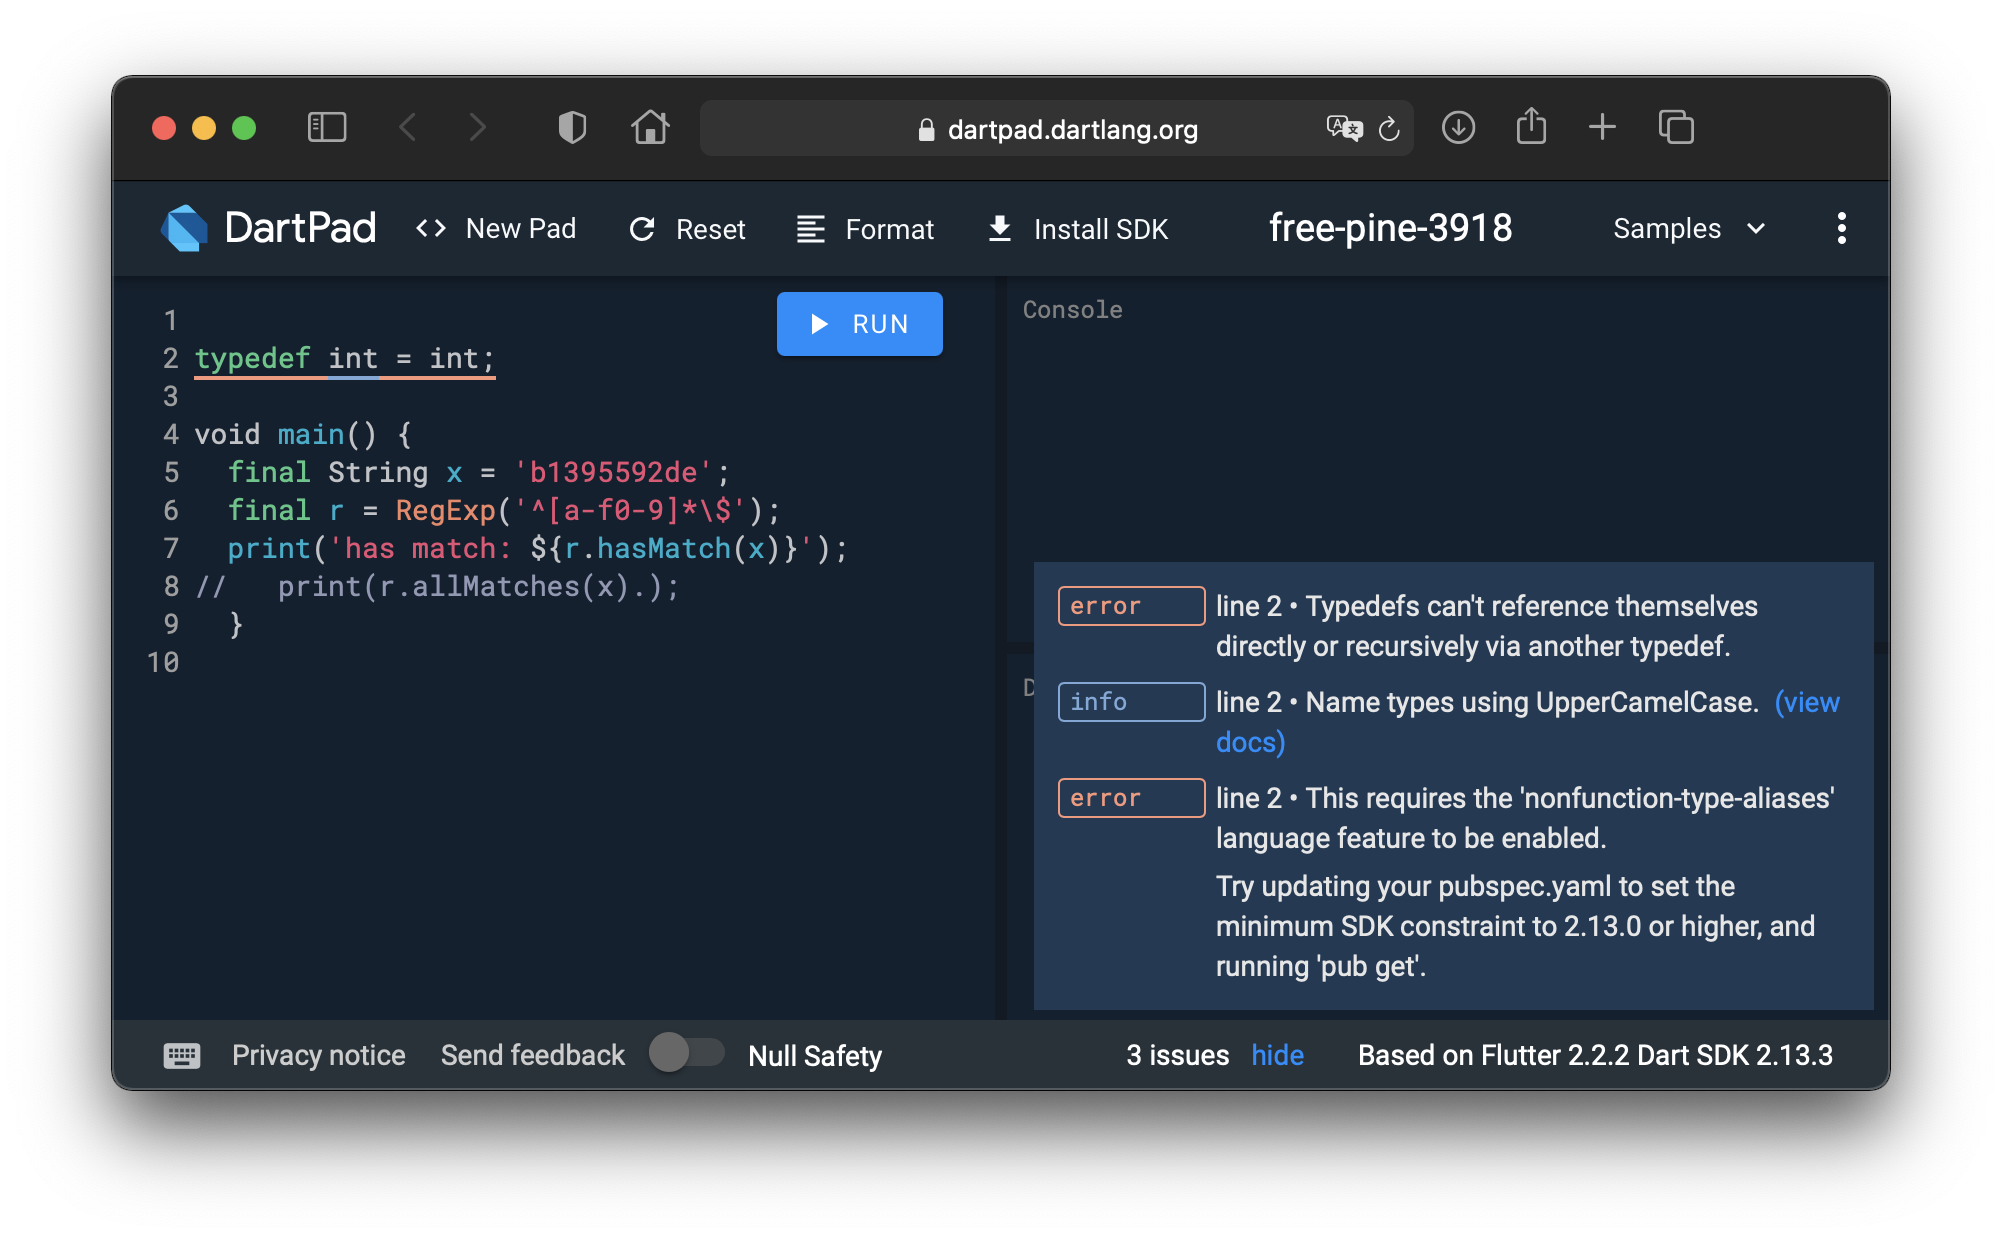Click the Safari sidebar toggle icon
Image resolution: width=2002 pixels, height=1238 pixels.
pos(327,128)
